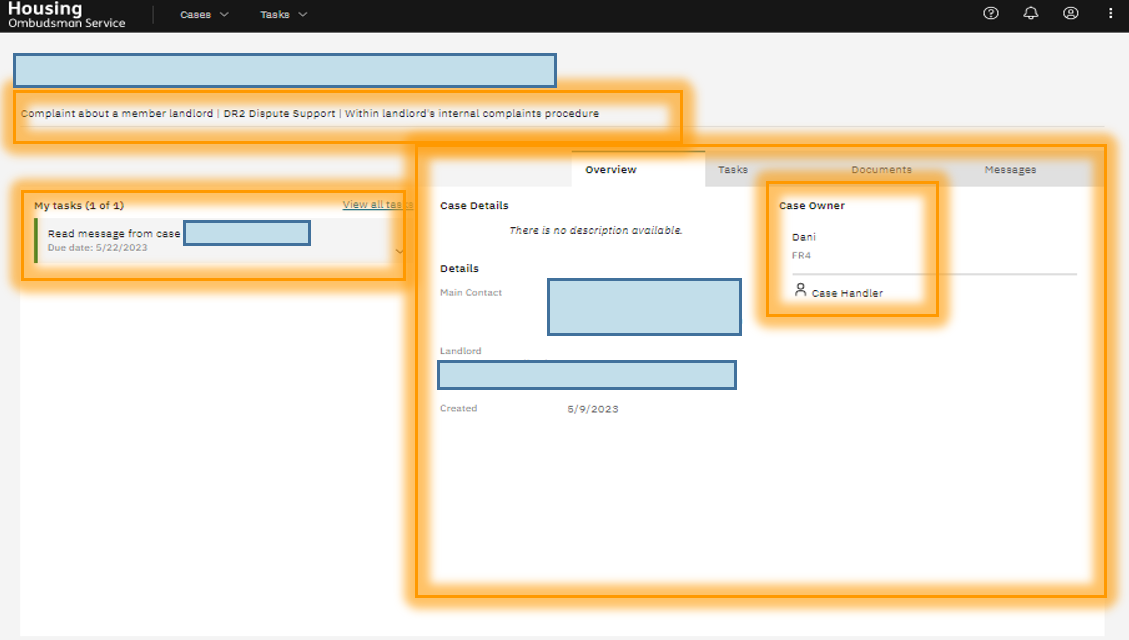
Task: Switch to the Tasks tab in case panel
Action: pos(733,170)
